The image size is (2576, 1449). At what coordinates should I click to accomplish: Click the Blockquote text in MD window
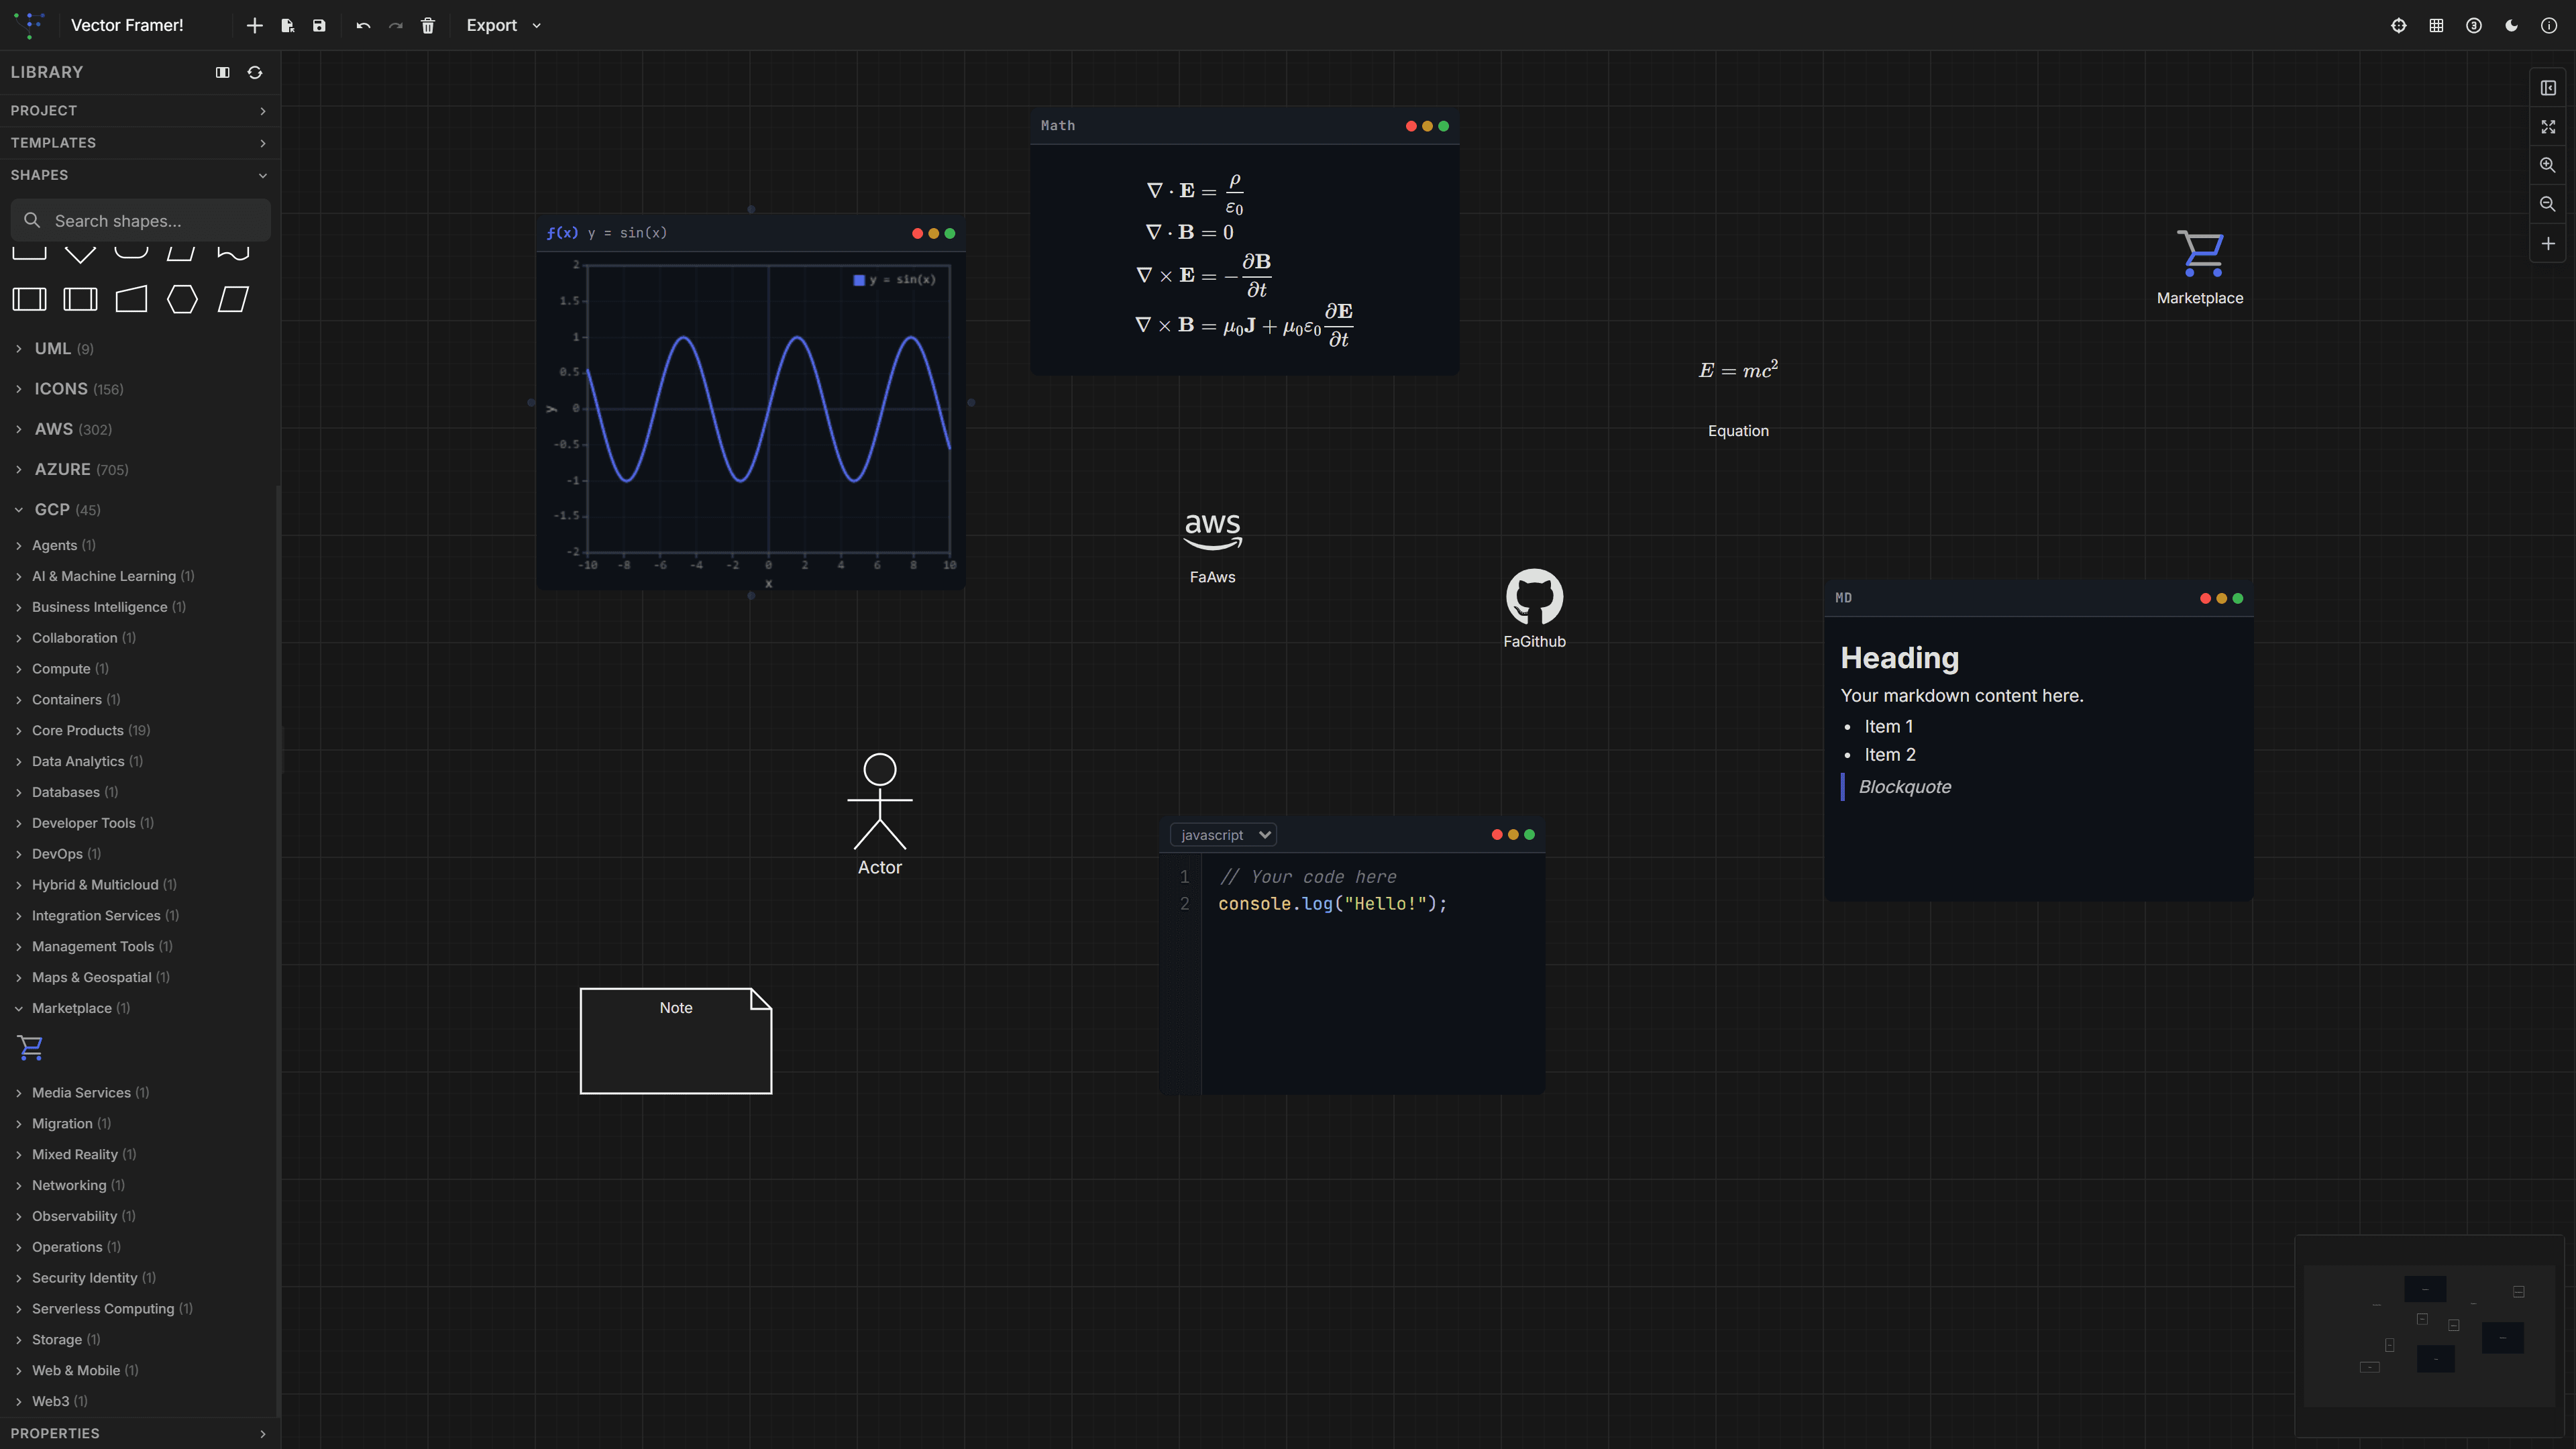[1905, 787]
